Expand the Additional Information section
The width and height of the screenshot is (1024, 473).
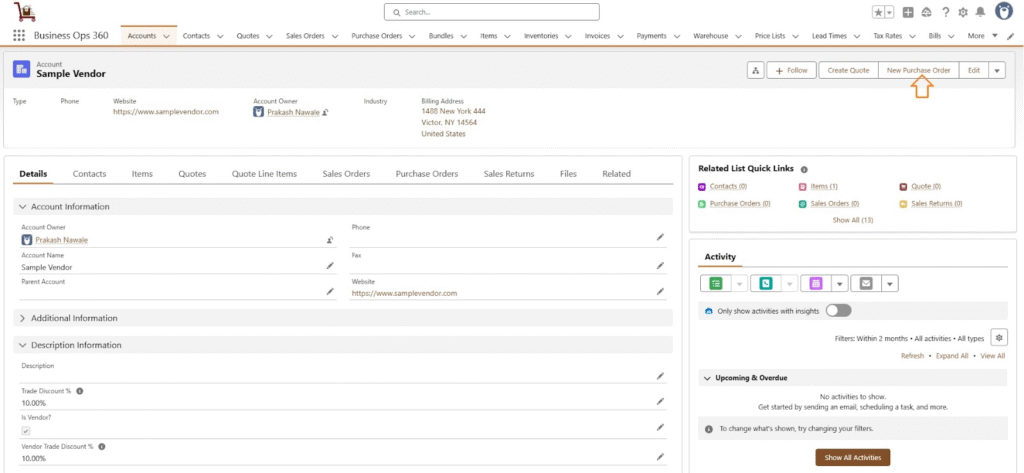[23, 318]
